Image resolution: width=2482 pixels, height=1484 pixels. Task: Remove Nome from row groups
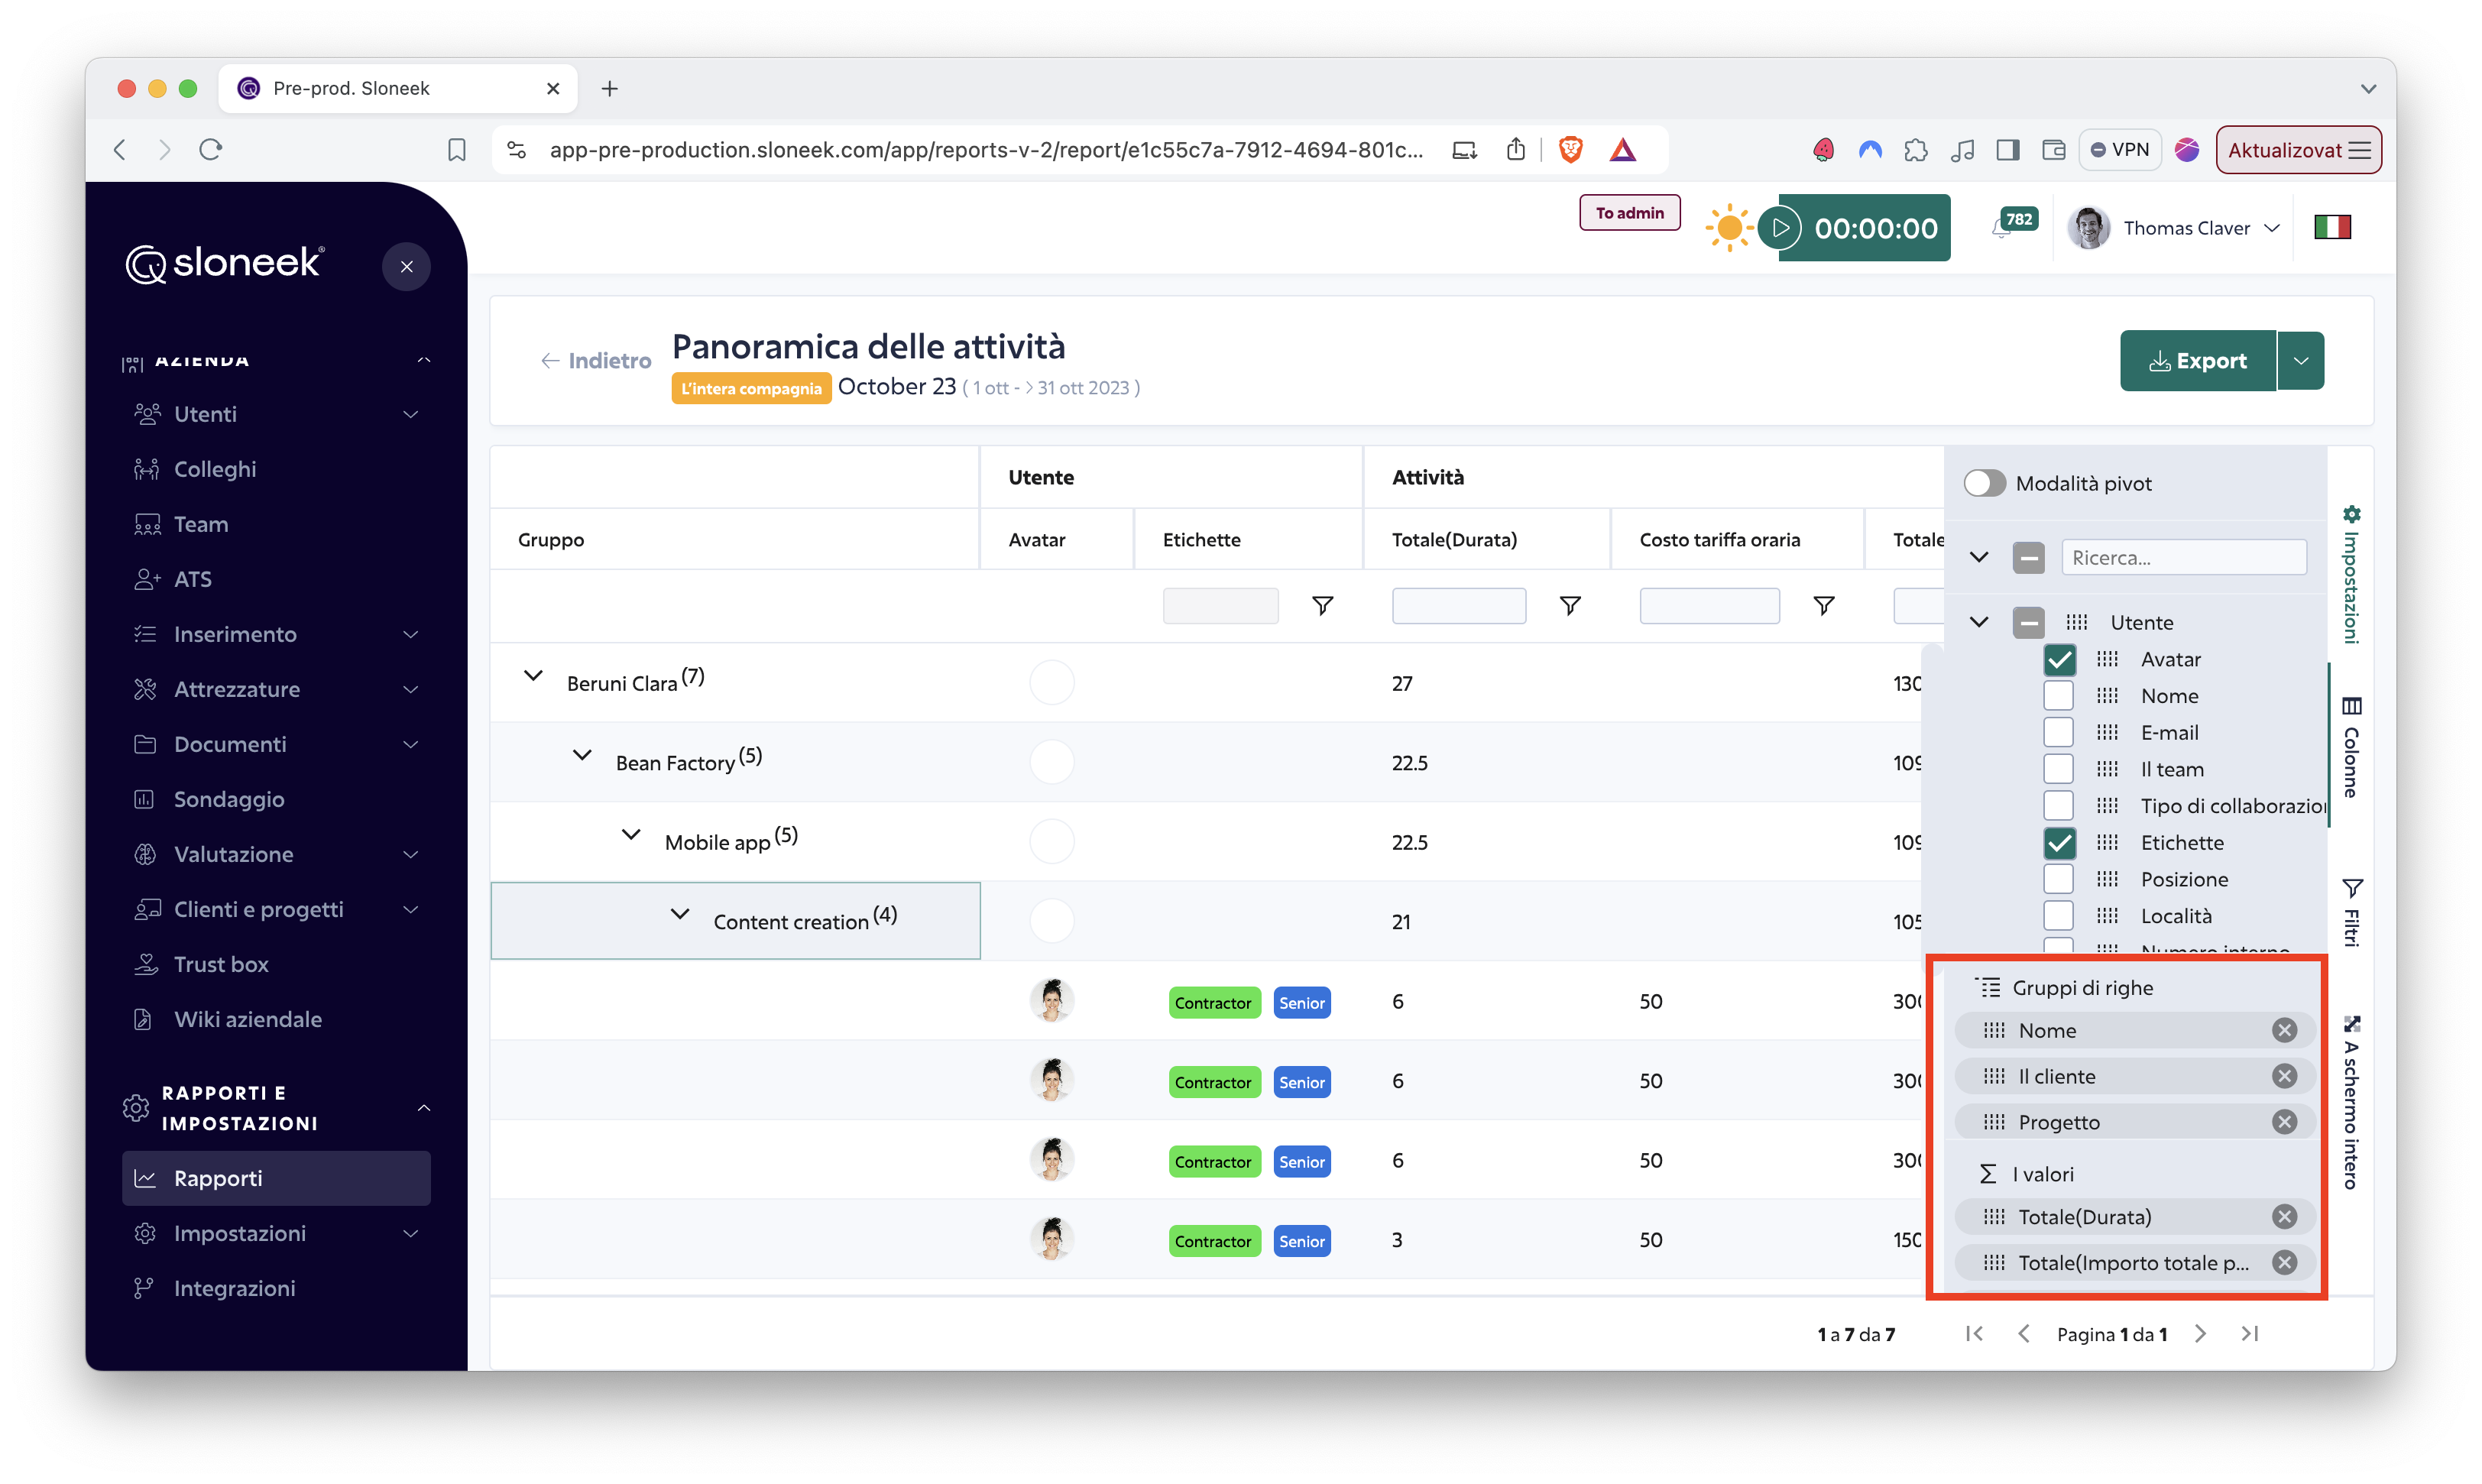[2284, 1030]
